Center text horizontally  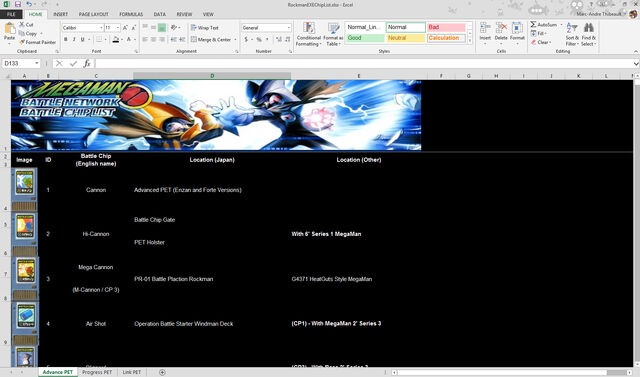(153, 40)
